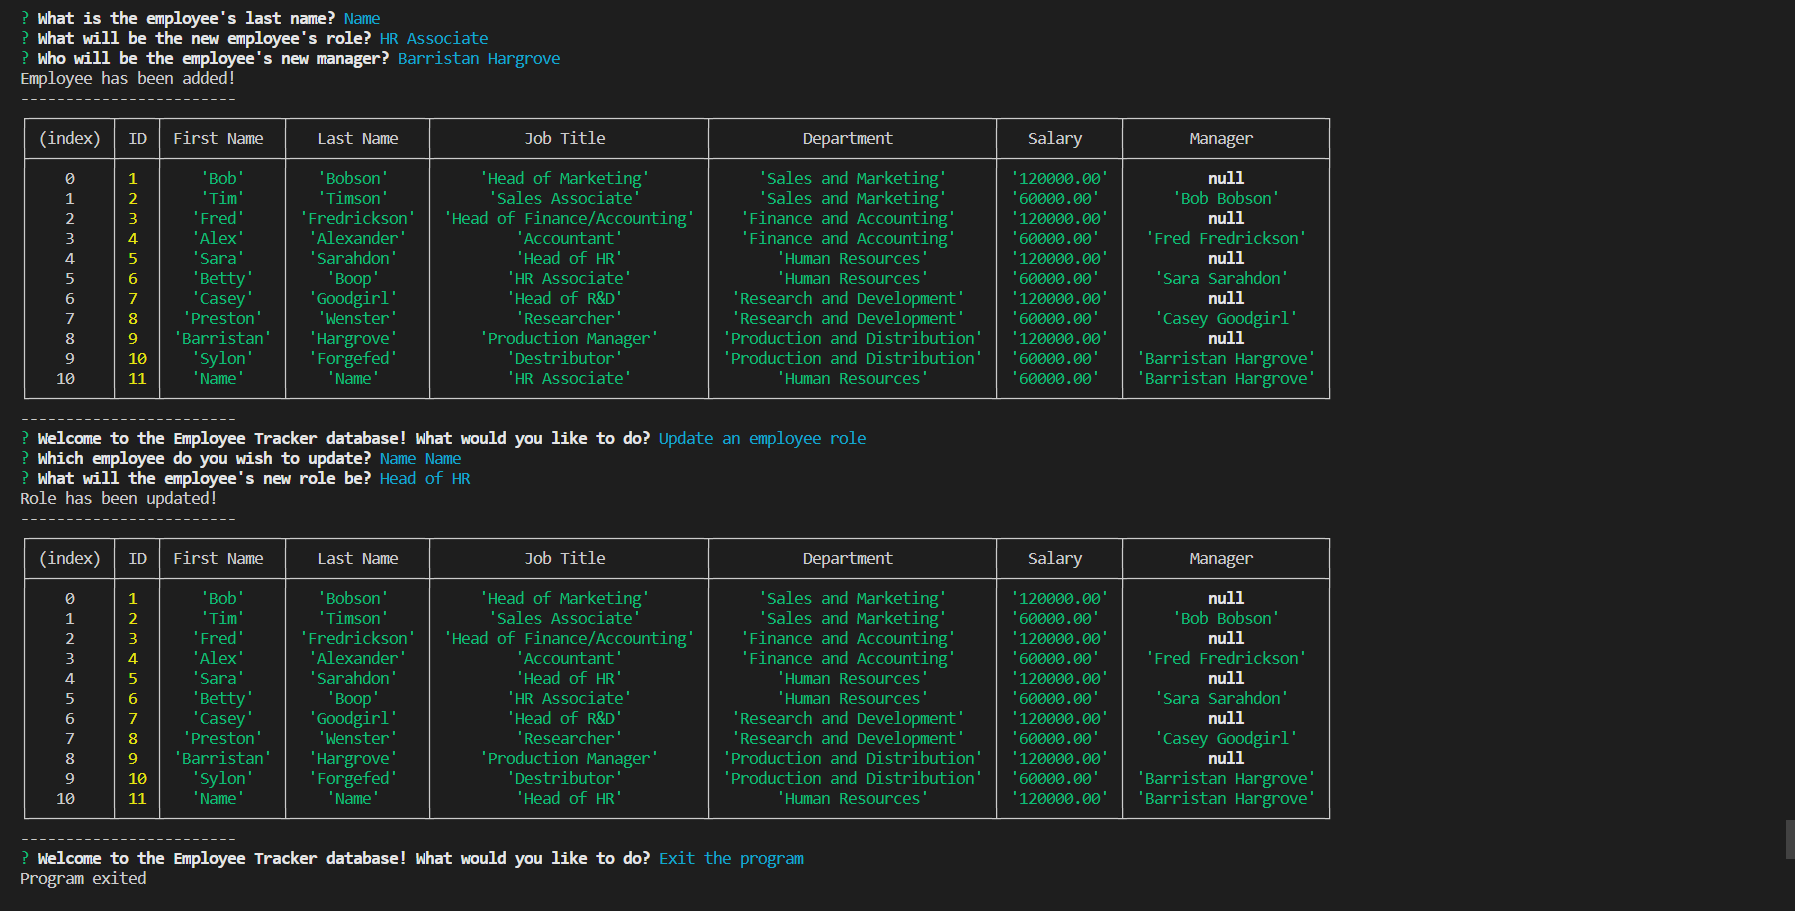Select 'Employee has been added!' confirmation message
Screen dimensions: 1795x911
126,78
